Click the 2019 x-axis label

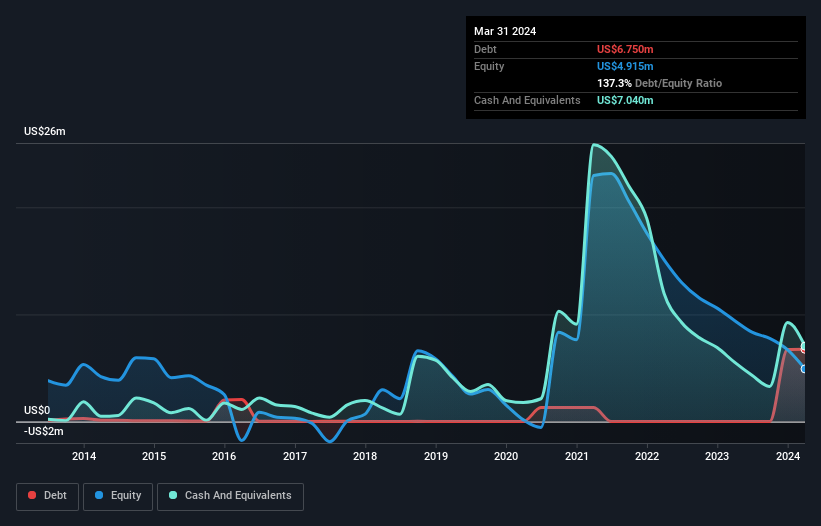click(x=436, y=456)
